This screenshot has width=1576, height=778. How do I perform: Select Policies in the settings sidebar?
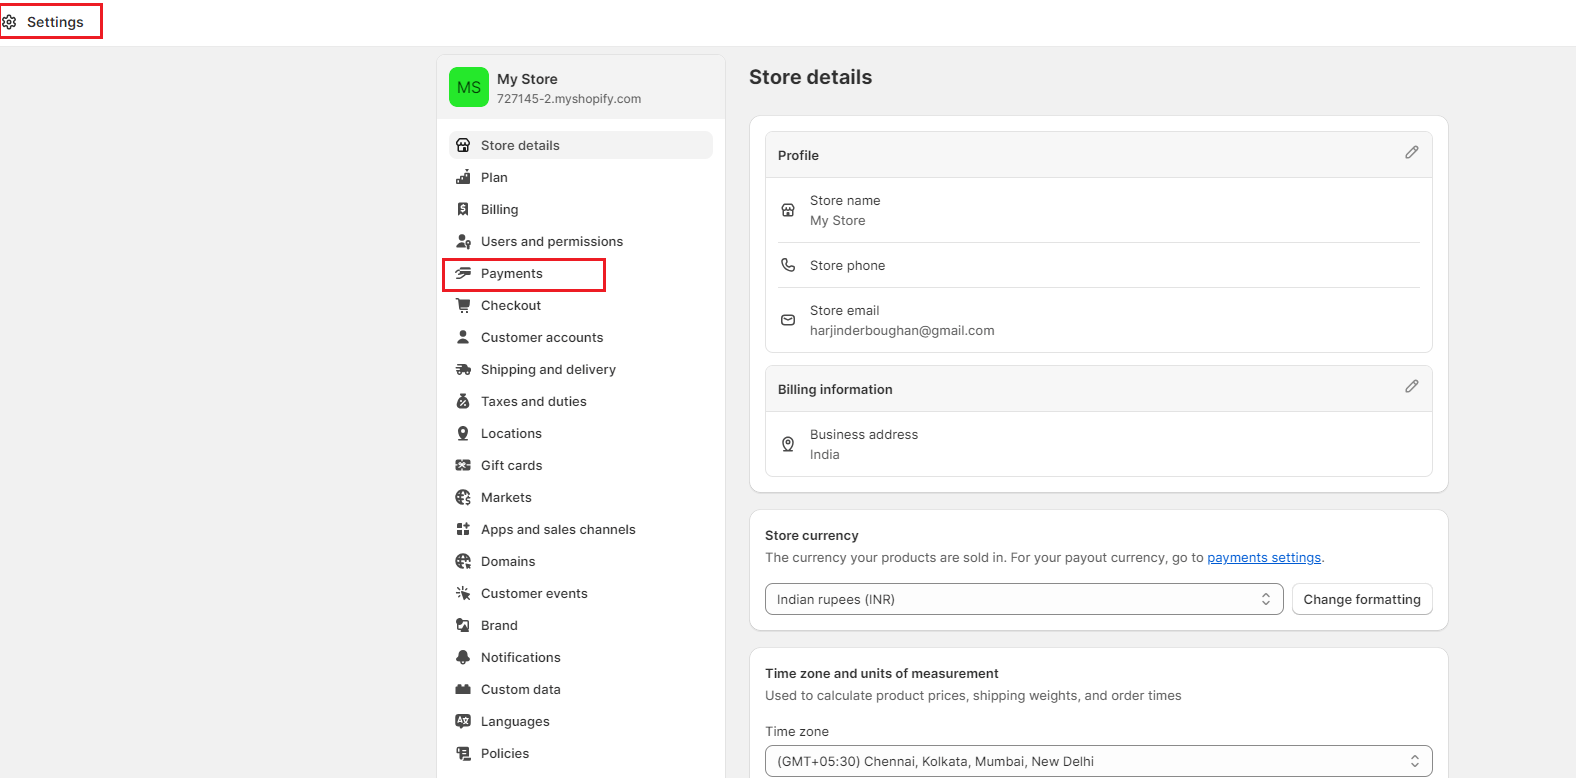coord(581,753)
